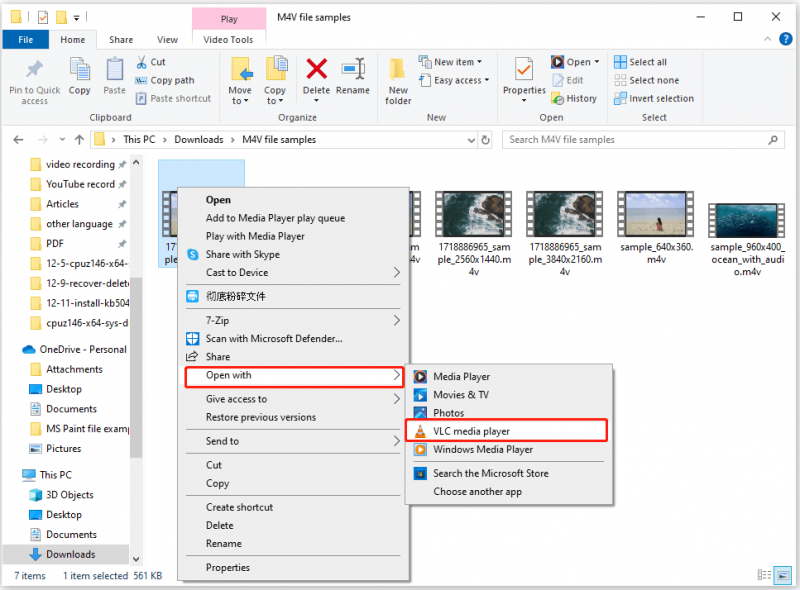Click Create shortcut in context menu
This screenshot has width=800, height=590.
click(295, 507)
